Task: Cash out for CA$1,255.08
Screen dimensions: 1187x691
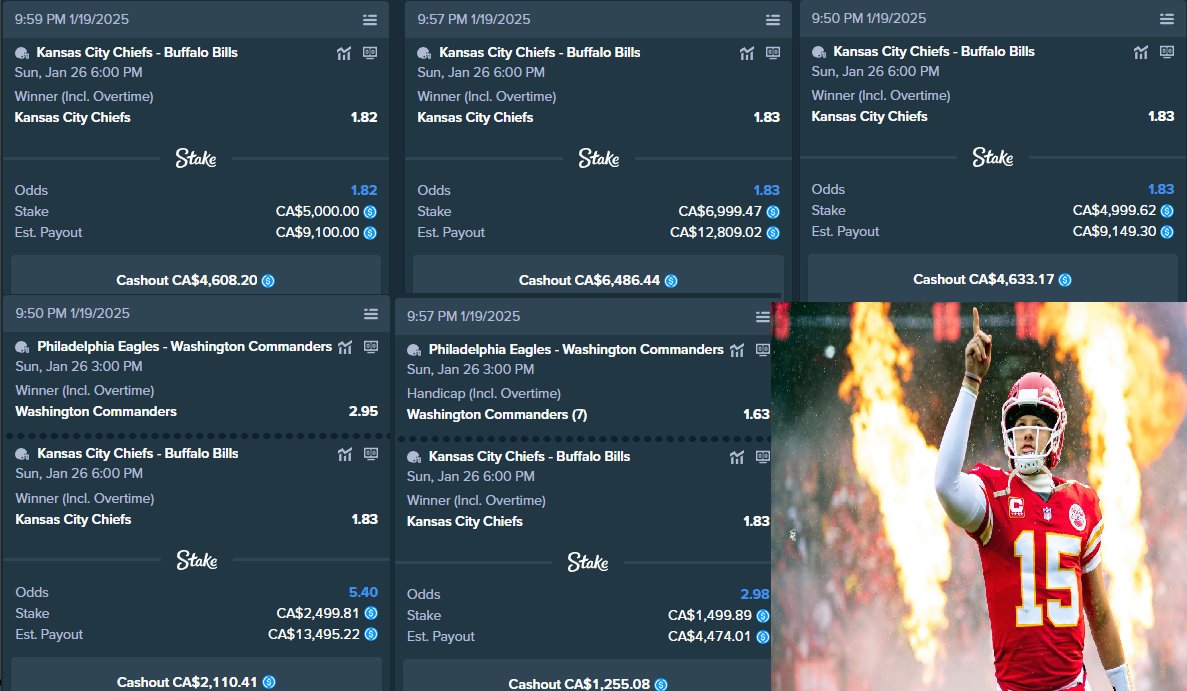Action: tap(587, 677)
